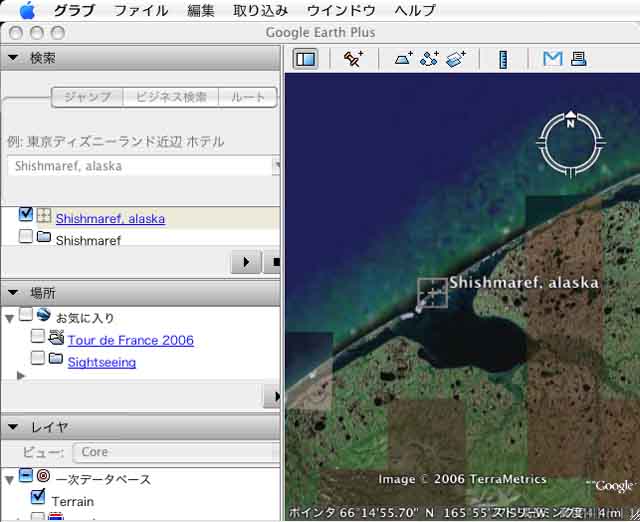Switch to the ビジネス検索 tab
The image size is (640, 522).
pos(171,97)
